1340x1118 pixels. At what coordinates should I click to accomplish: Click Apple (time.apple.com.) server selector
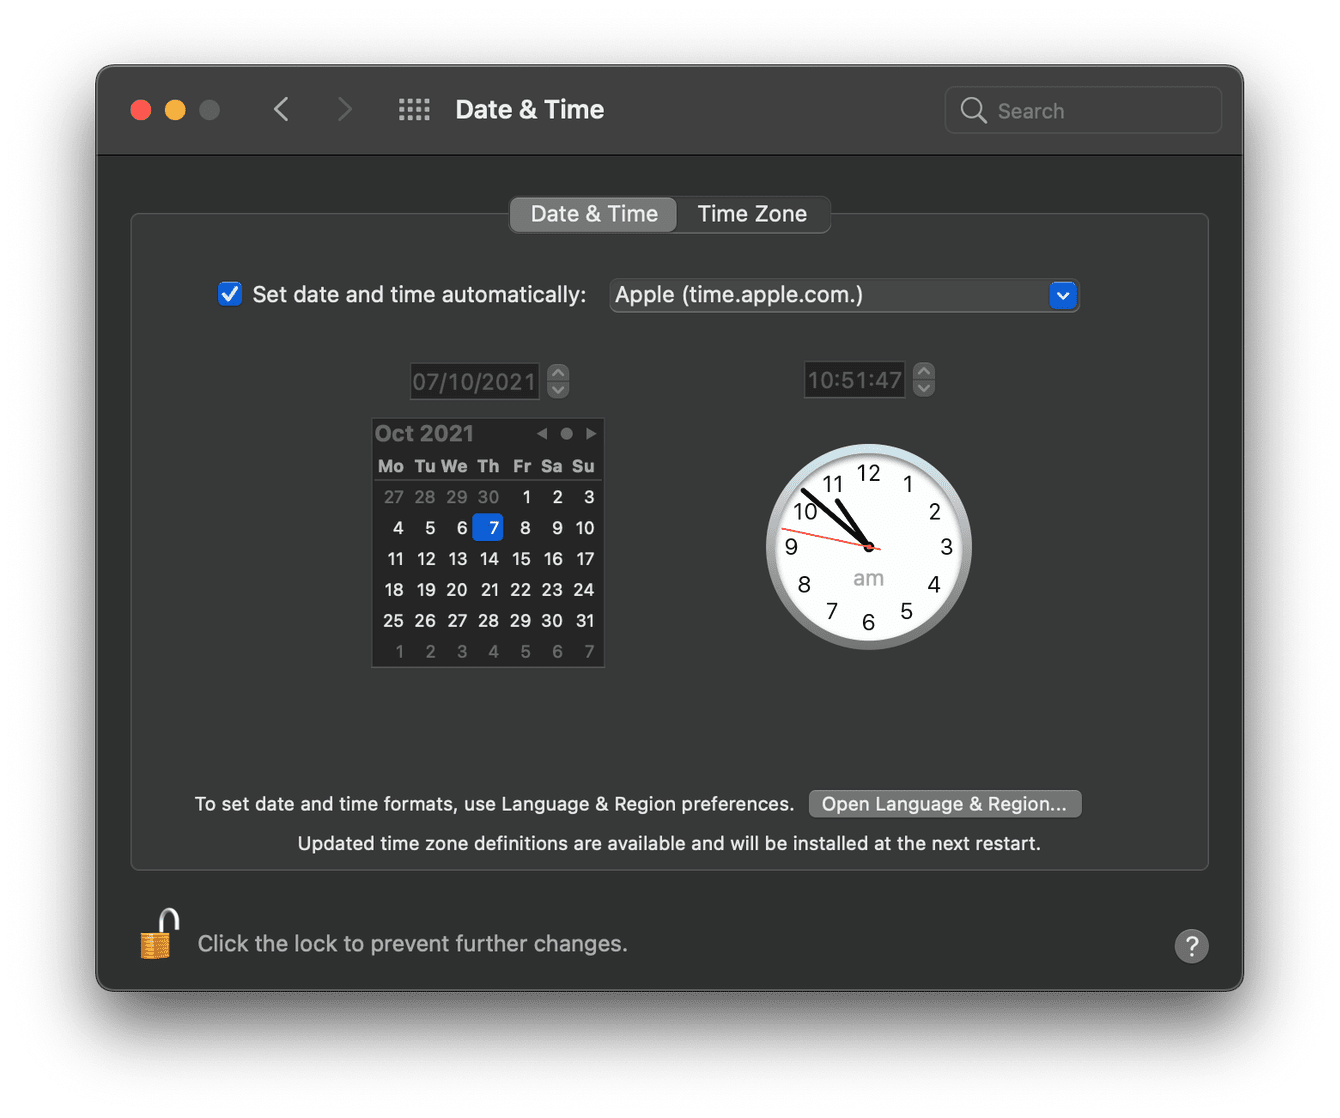point(844,295)
